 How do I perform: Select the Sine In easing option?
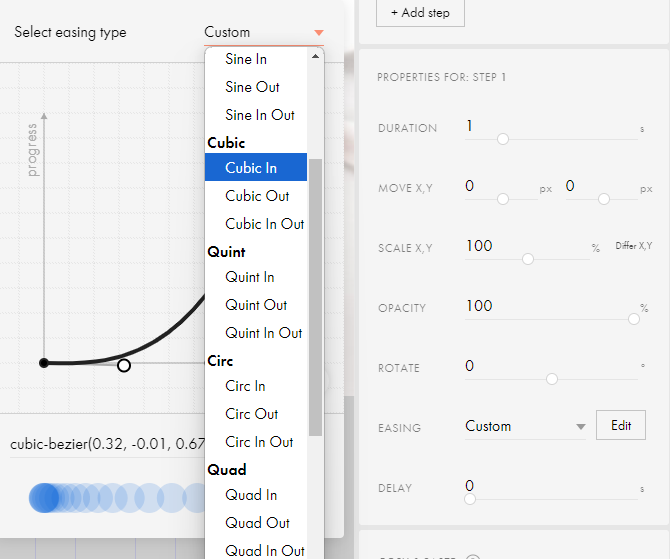pyautogui.click(x=256, y=59)
